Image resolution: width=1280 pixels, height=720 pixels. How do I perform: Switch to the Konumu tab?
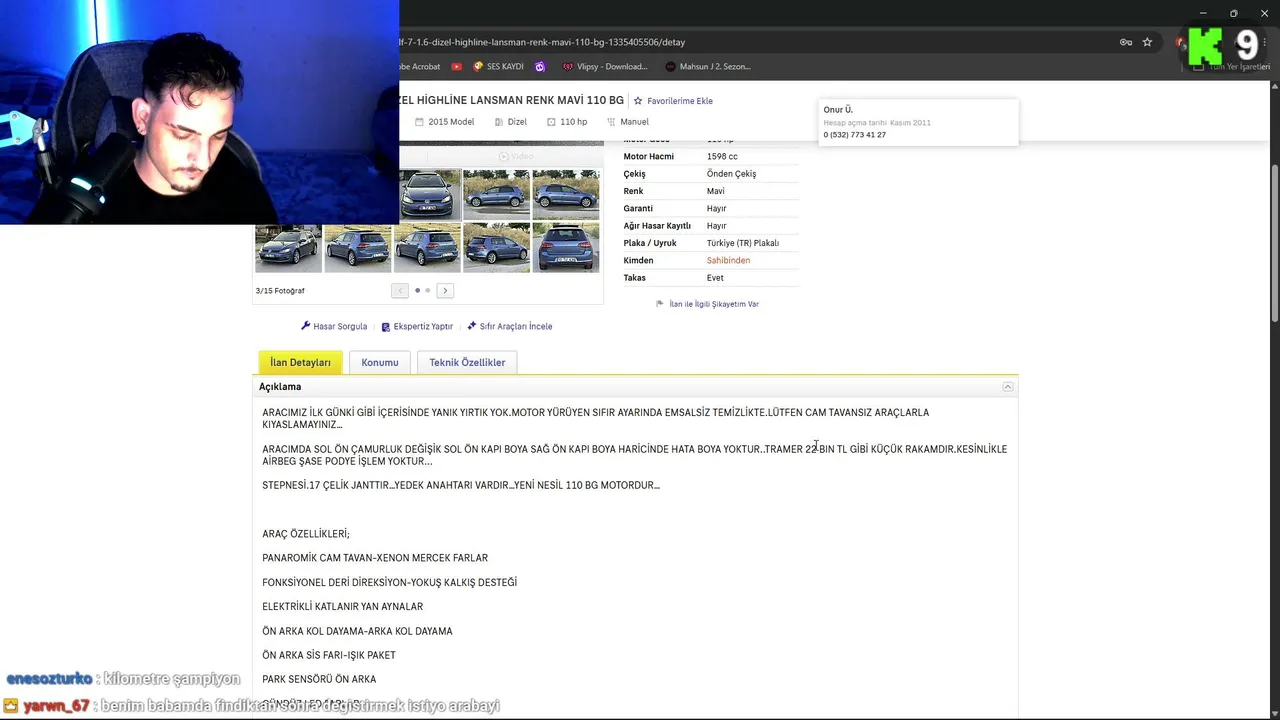pyautogui.click(x=380, y=362)
